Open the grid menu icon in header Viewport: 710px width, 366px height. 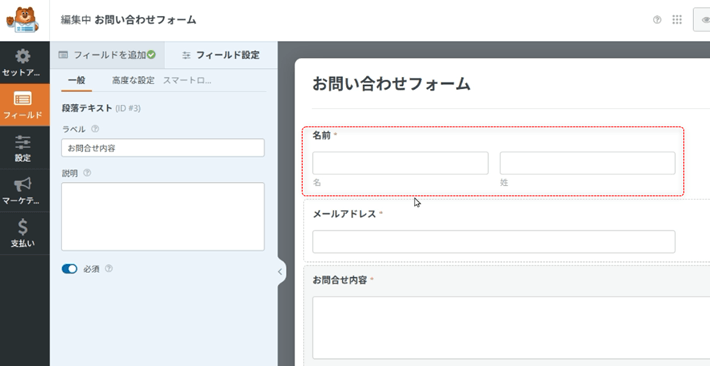[x=677, y=19]
